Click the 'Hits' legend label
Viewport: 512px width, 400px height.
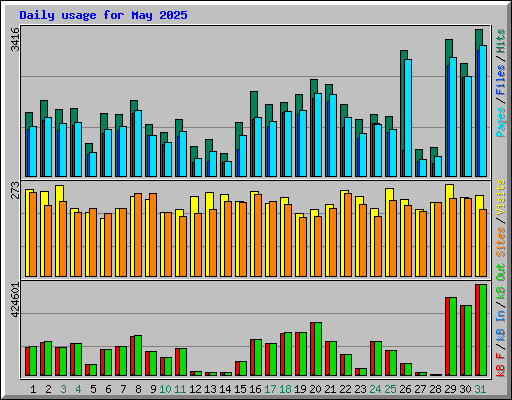(501, 41)
